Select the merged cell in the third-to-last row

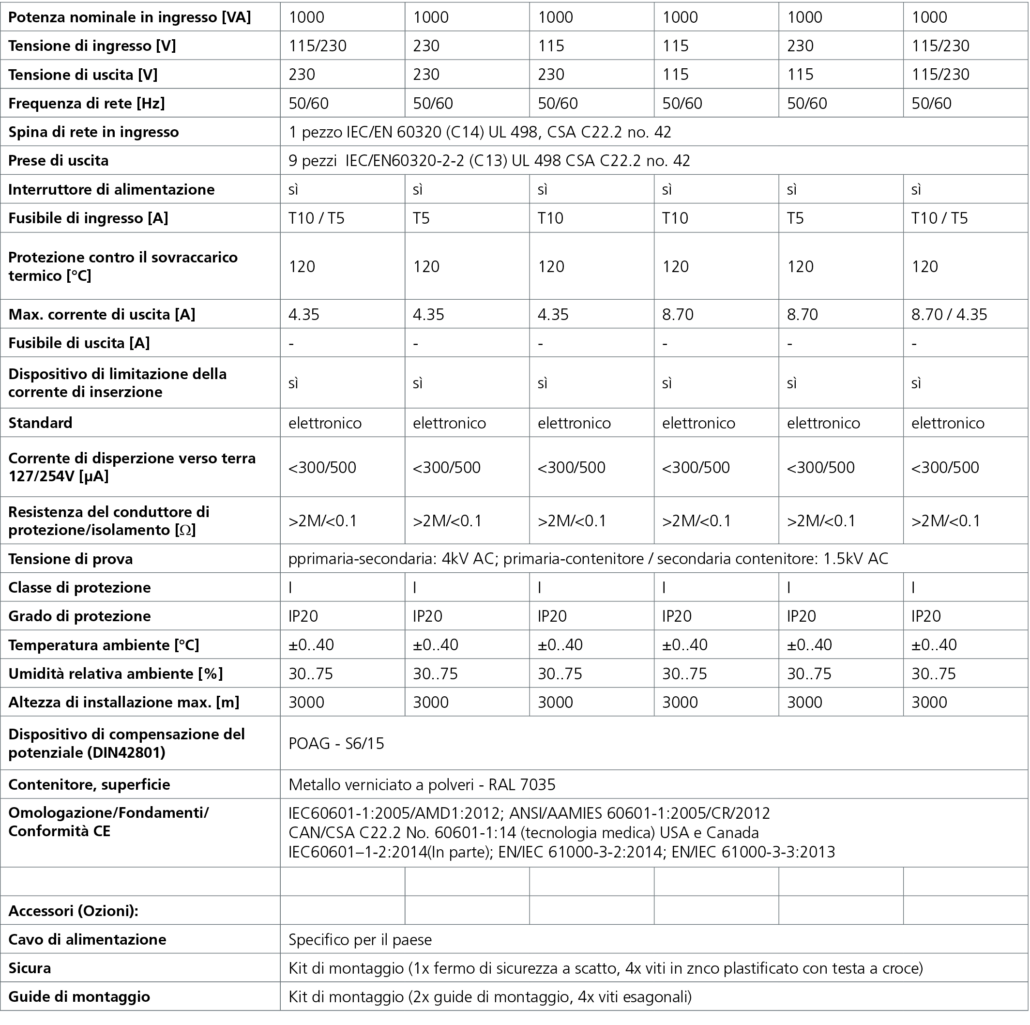point(654,939)
